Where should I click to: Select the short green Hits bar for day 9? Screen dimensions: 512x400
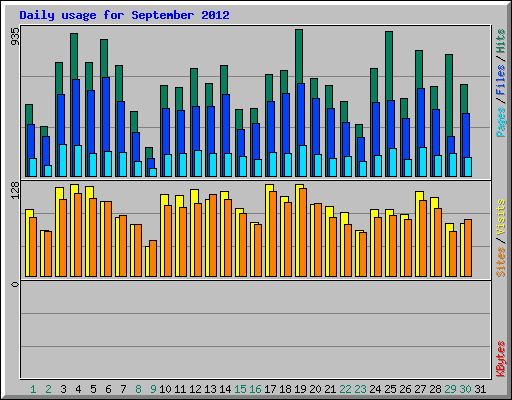(x=149, y=153)
